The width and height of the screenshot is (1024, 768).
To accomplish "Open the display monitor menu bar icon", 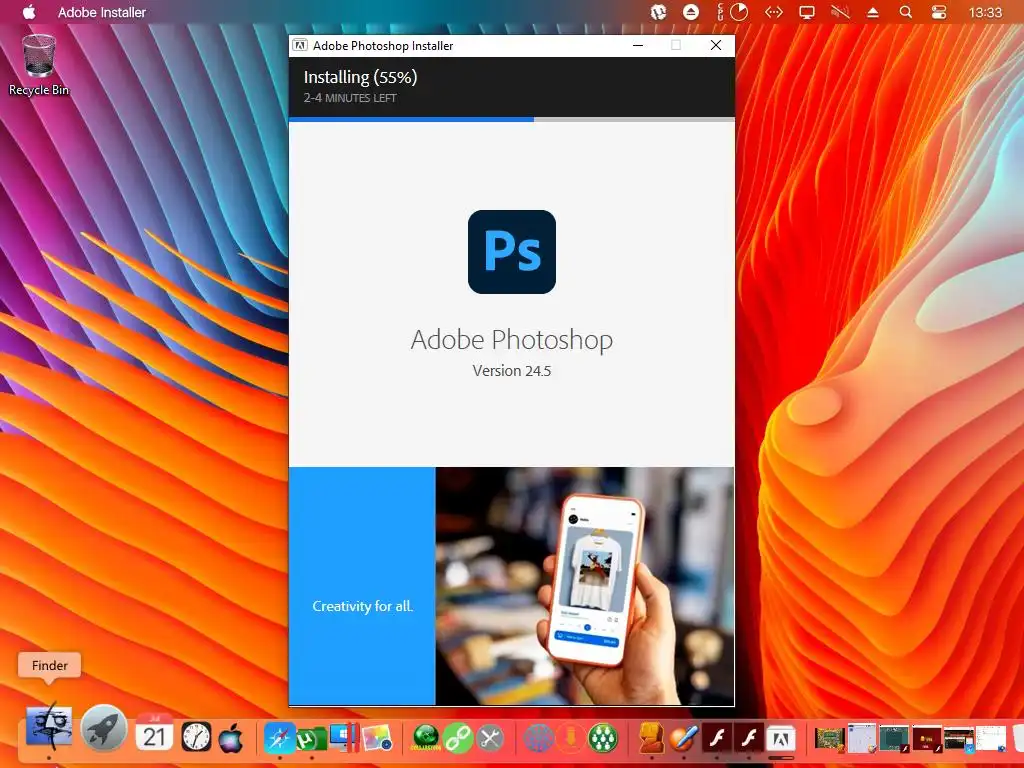I will pyautogui.click(x=807, y=12).
